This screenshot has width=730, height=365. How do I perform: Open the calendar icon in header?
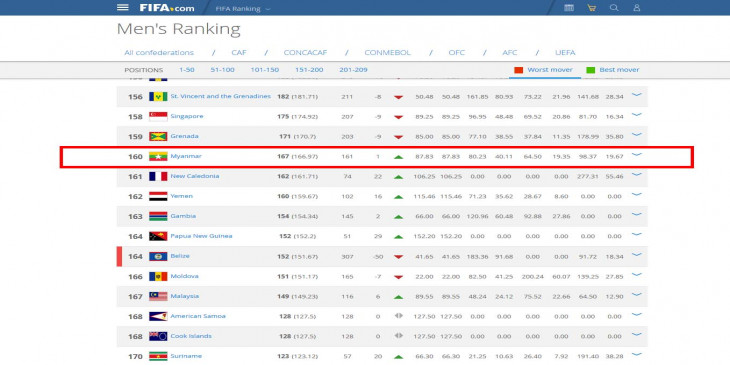click(568, 8)
